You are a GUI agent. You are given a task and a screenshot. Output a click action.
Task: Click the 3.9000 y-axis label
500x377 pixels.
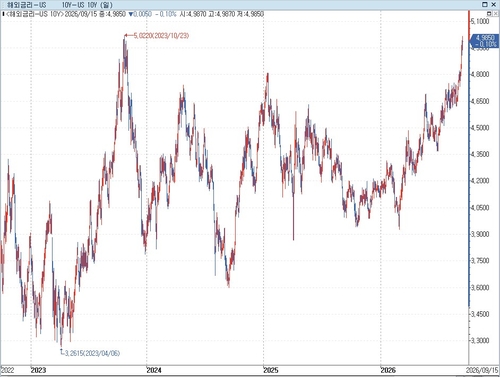pyautogui.click(x=480, y=234)
